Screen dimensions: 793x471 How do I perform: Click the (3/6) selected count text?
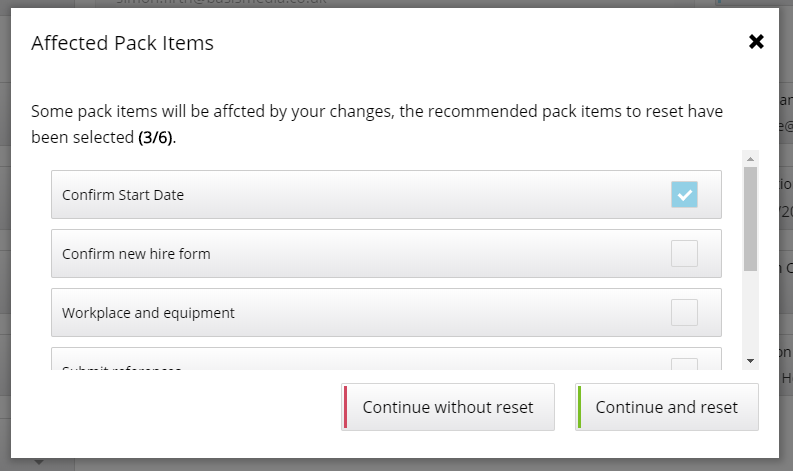point(156,137)
